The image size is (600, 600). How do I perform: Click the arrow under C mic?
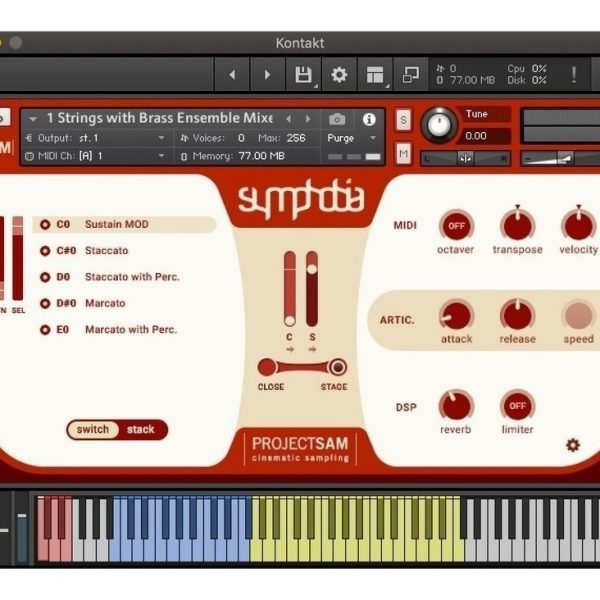click(x=290, y=349)
